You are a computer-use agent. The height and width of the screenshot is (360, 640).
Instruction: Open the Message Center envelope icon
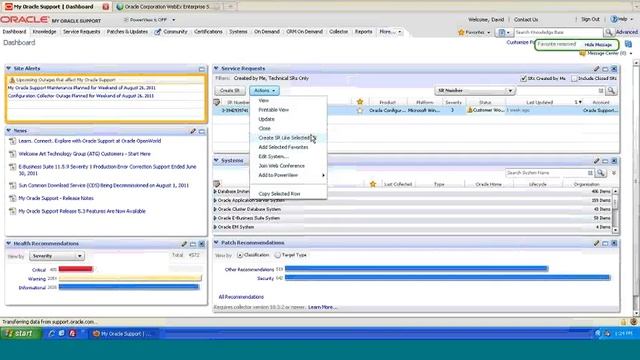(582, 53)
